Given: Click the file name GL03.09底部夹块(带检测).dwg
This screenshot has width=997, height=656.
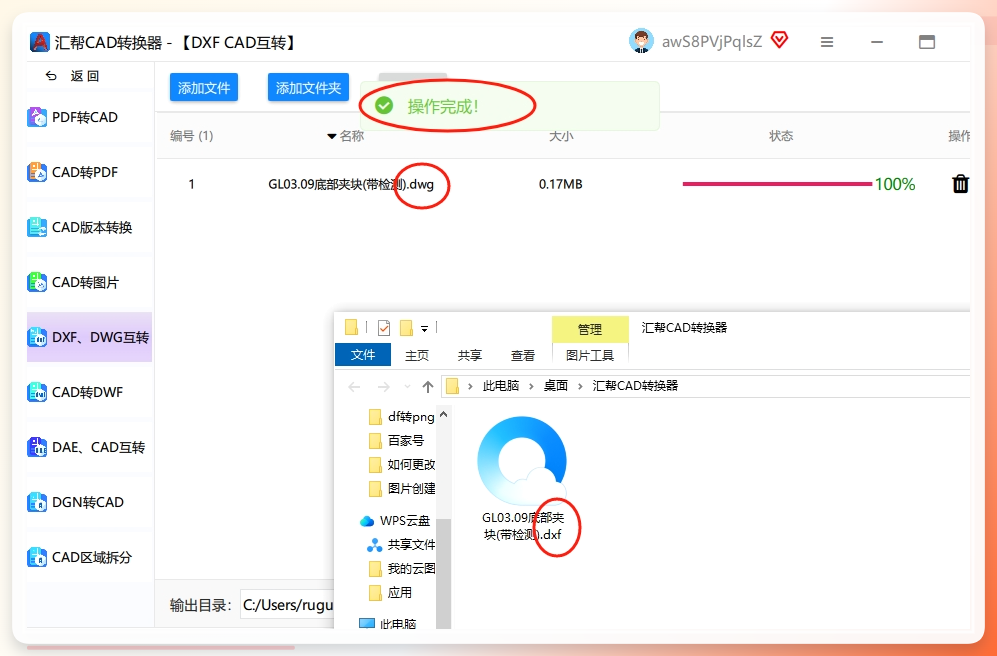Looking at the screenshot, I should tap(351, 184).
